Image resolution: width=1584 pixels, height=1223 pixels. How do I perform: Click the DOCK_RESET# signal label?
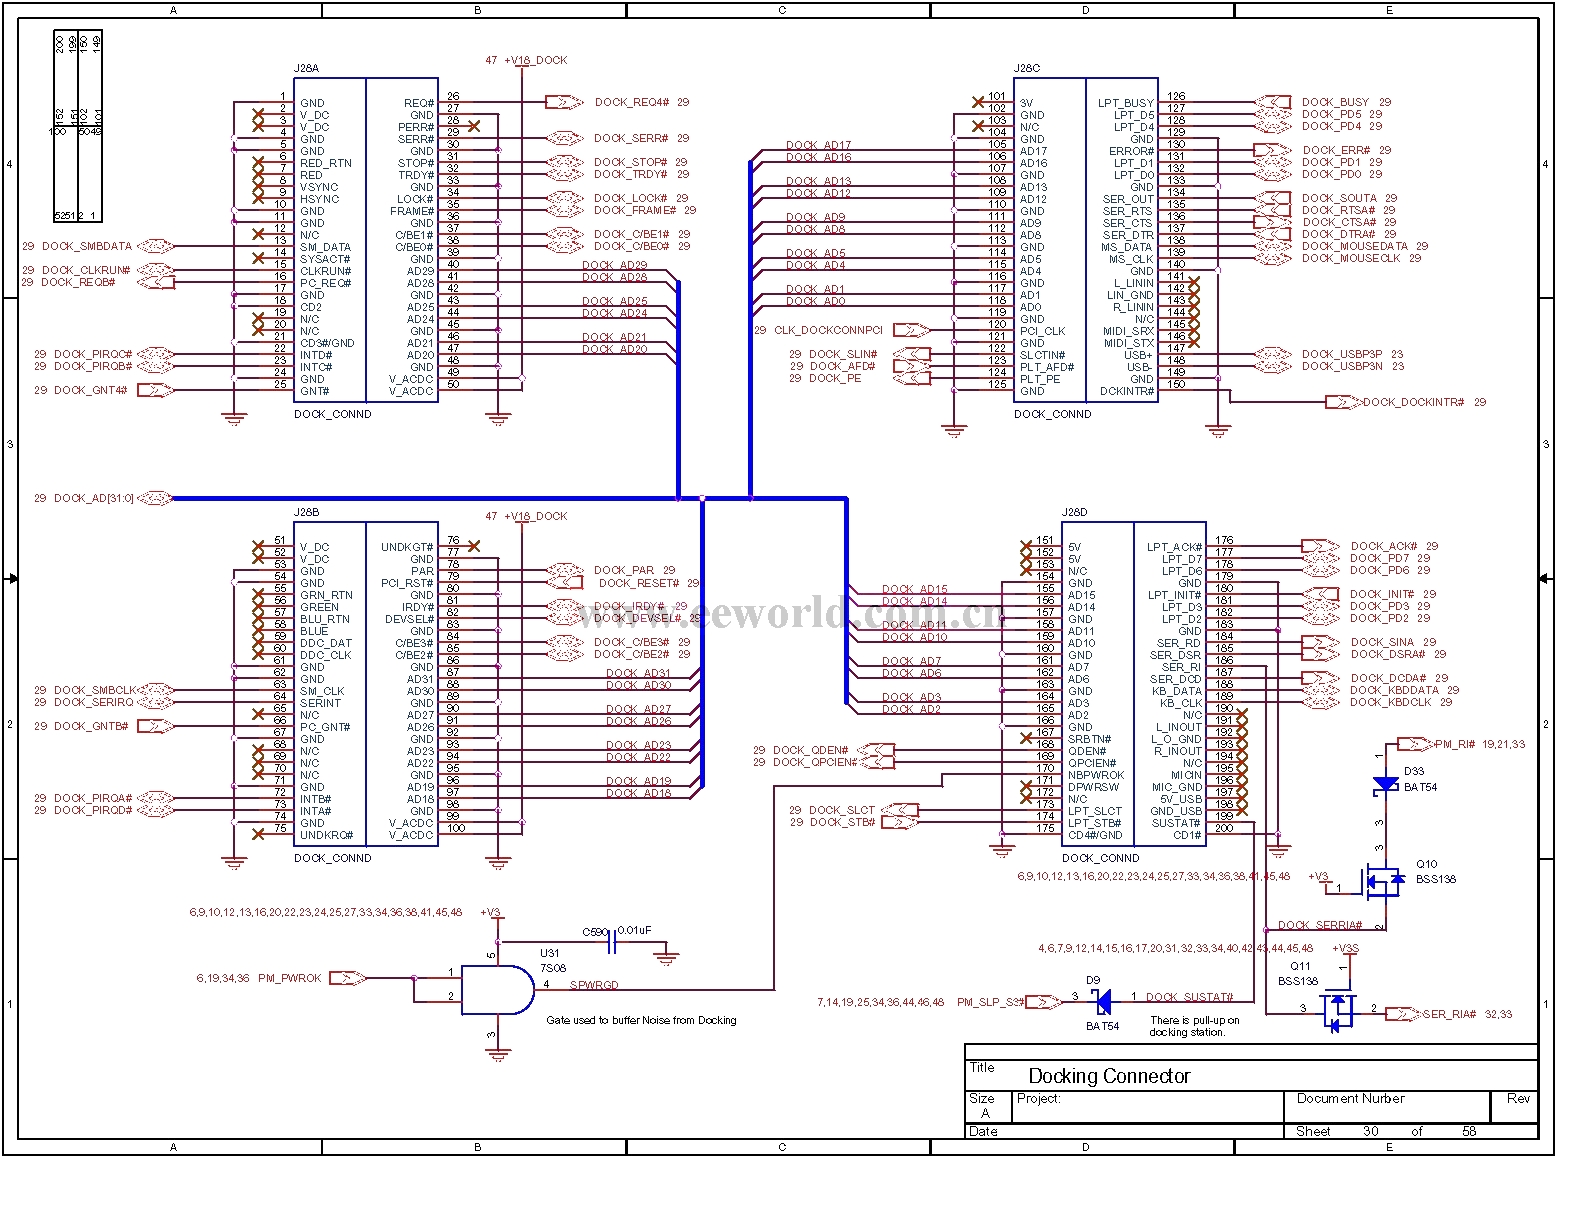(639, 583)
